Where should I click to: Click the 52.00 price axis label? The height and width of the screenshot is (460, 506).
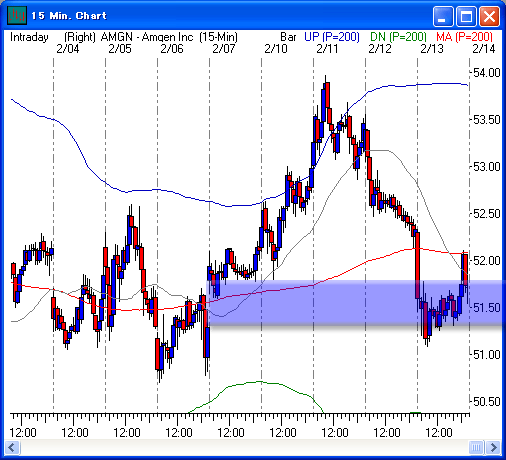point(487,260)
